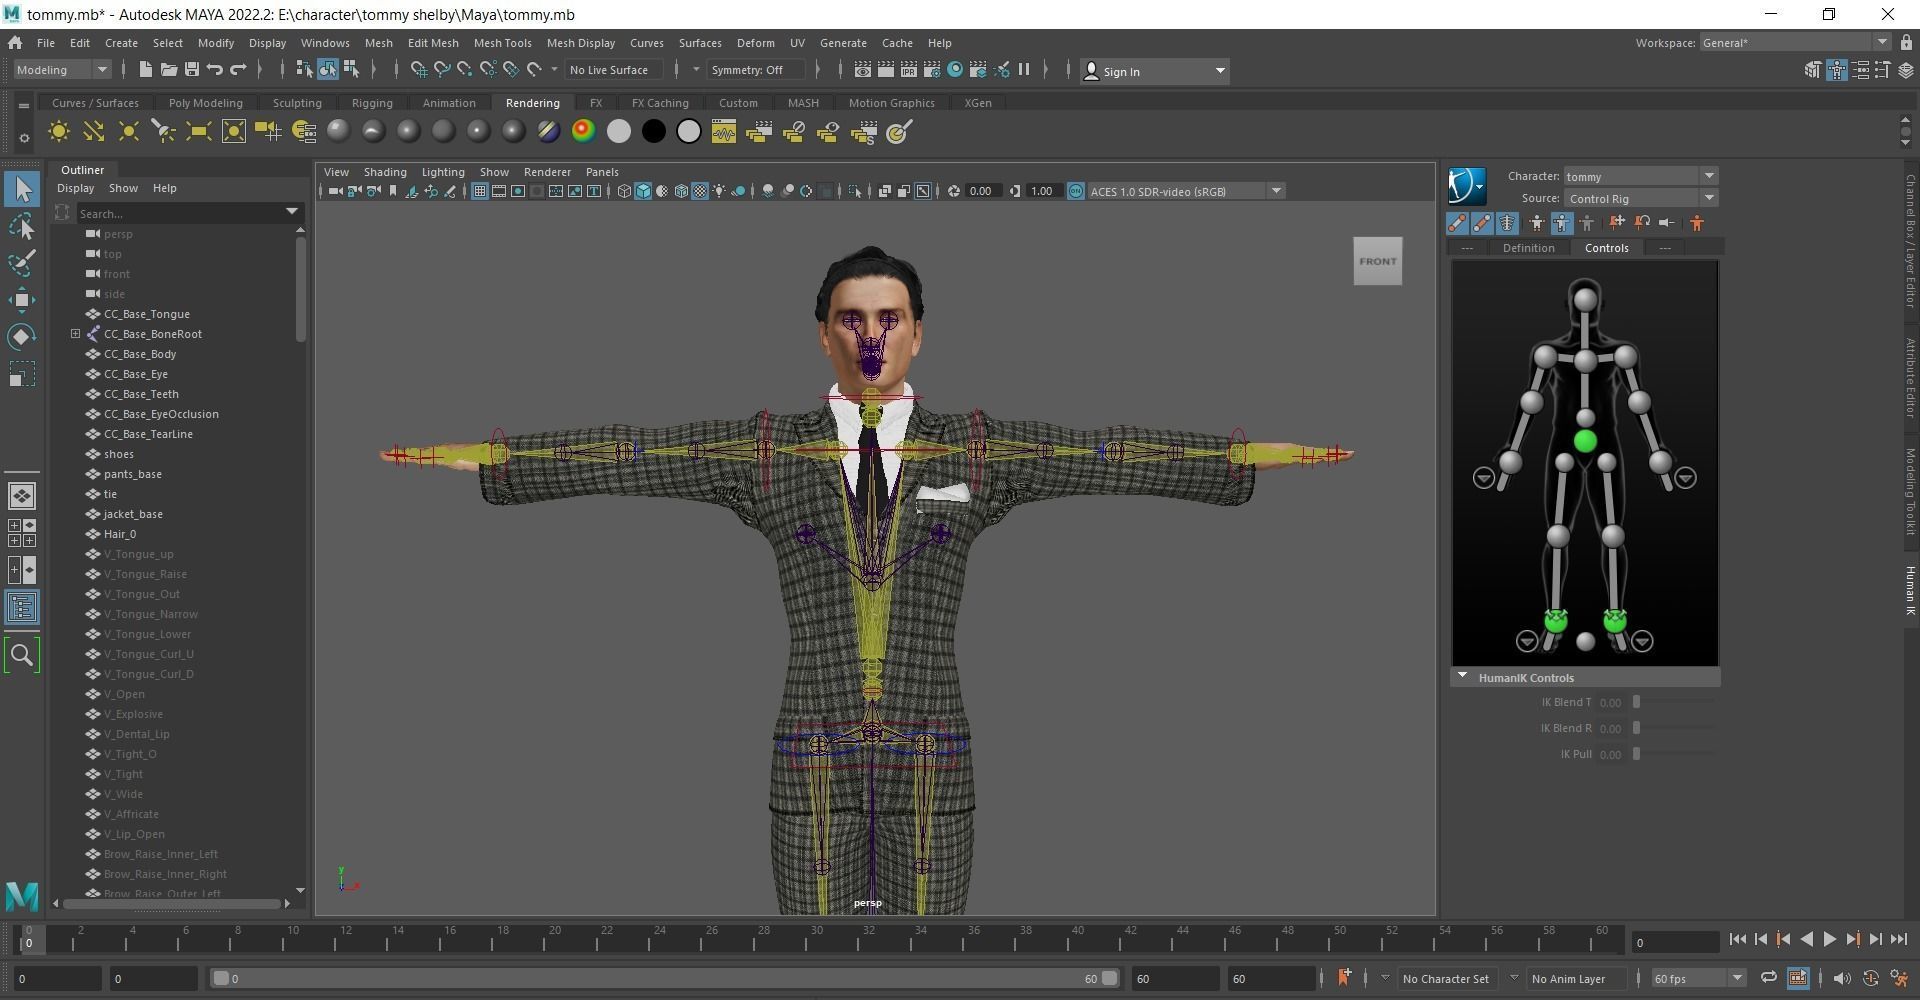
Task: Click the FRONT view cube face
Action: pos(1377,261)
